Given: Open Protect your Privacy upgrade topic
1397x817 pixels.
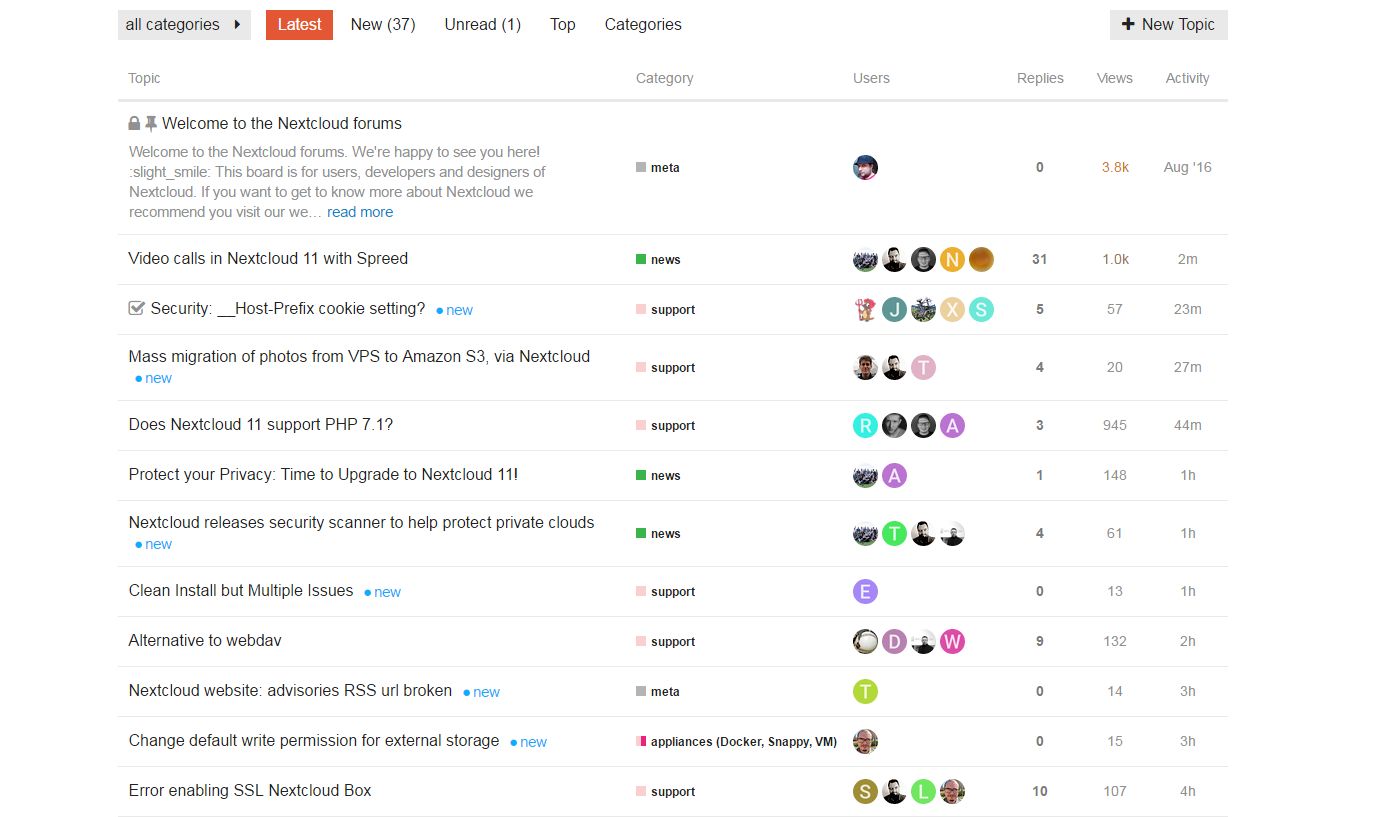Looking at the screenshot, I should [323, 475].
